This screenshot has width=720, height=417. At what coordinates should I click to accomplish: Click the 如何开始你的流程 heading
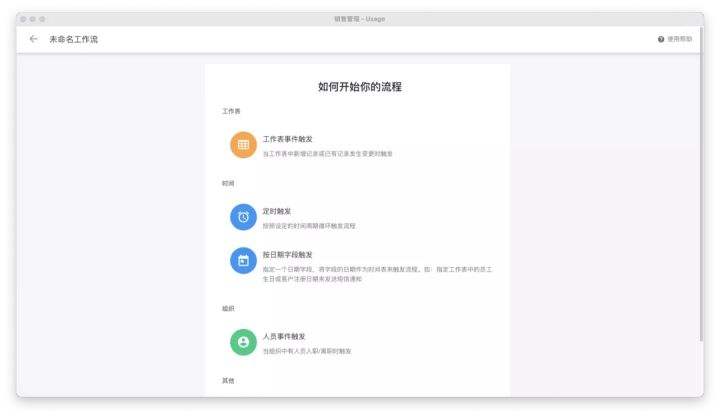tap(359, 87)
